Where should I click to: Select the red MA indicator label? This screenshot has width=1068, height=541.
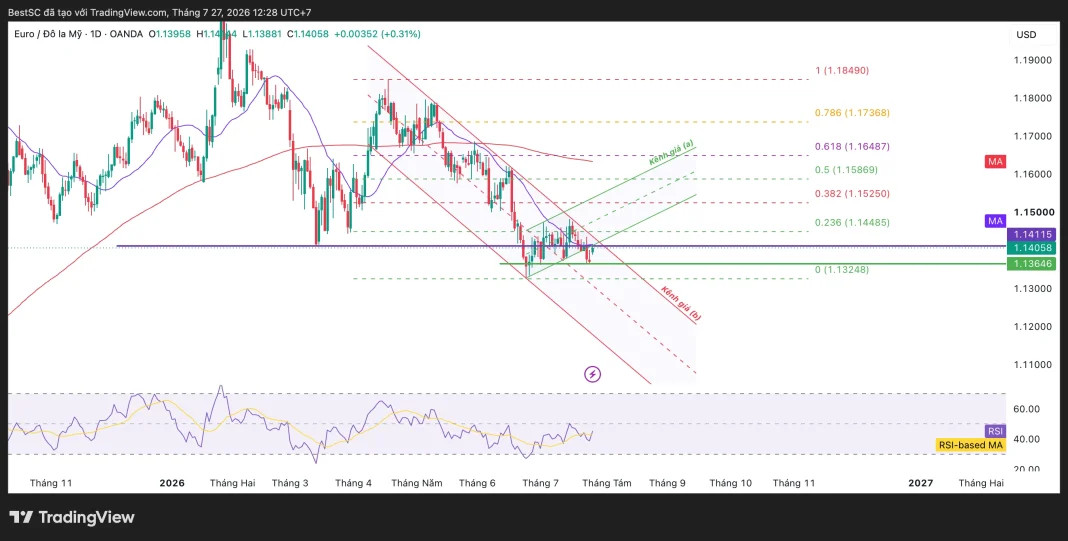click(x=995, y=161)
